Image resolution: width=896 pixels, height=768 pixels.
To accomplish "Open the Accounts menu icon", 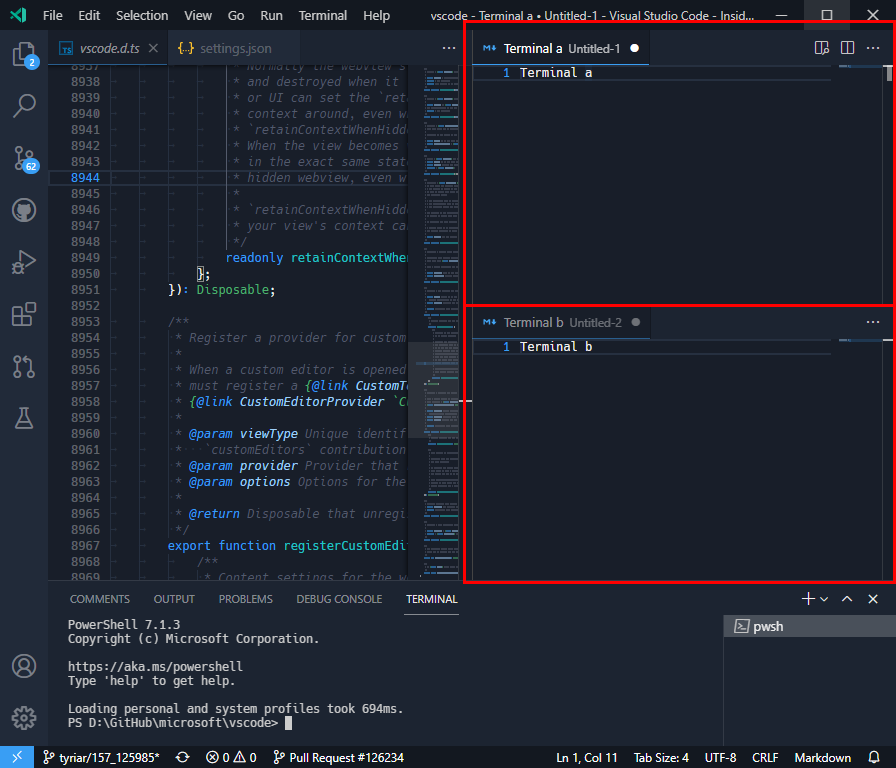I will point(24,666).
